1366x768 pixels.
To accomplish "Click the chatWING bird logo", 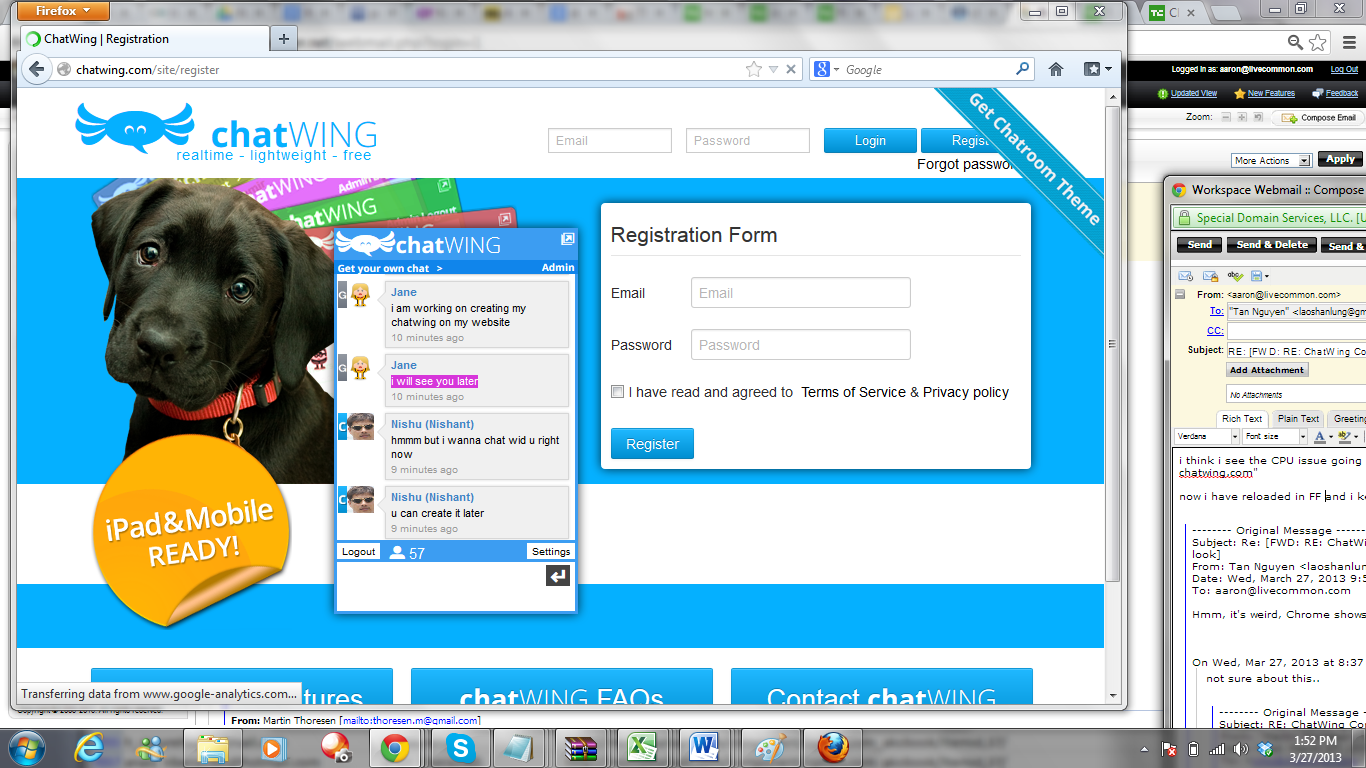I will point(135,127).
